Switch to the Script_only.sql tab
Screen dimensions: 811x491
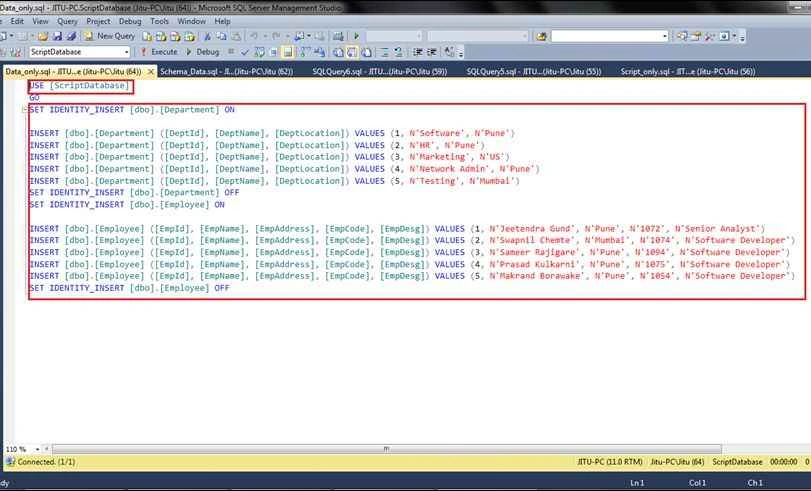click(x=688, y=71)
